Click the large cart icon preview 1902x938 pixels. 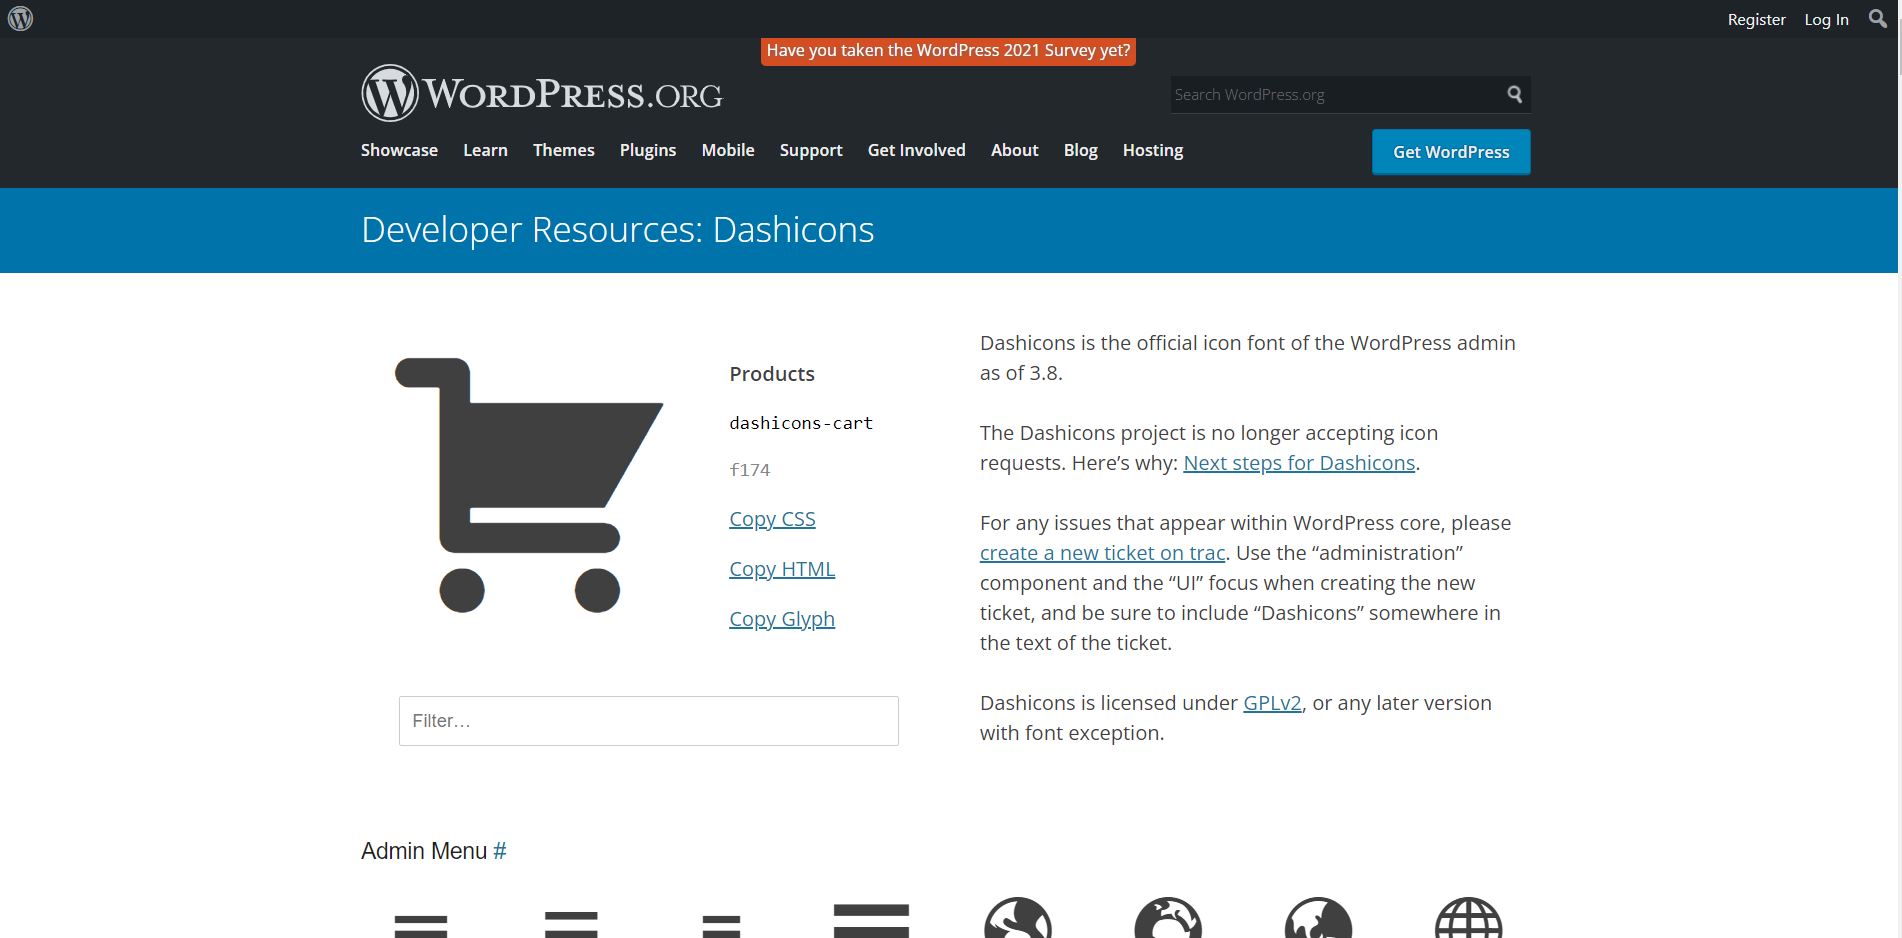(529, 485)
